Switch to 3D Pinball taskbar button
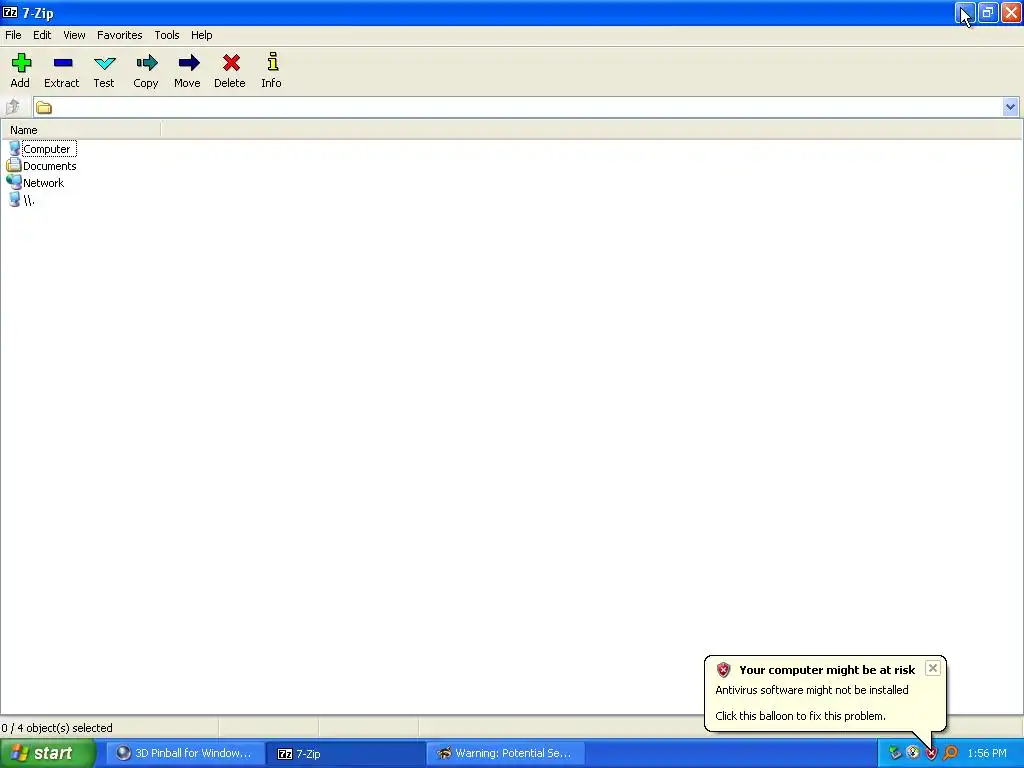The image size is (1024, 768). 185,754
